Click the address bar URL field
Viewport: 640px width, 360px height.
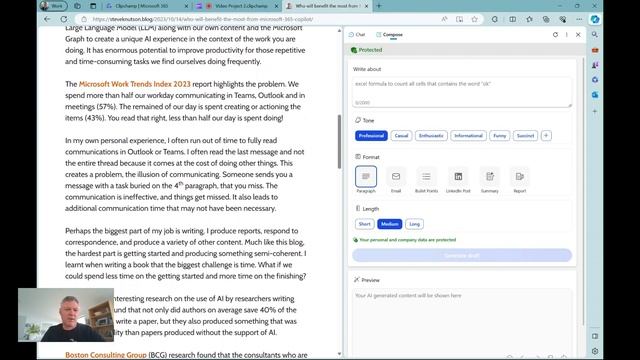point(261,19)
